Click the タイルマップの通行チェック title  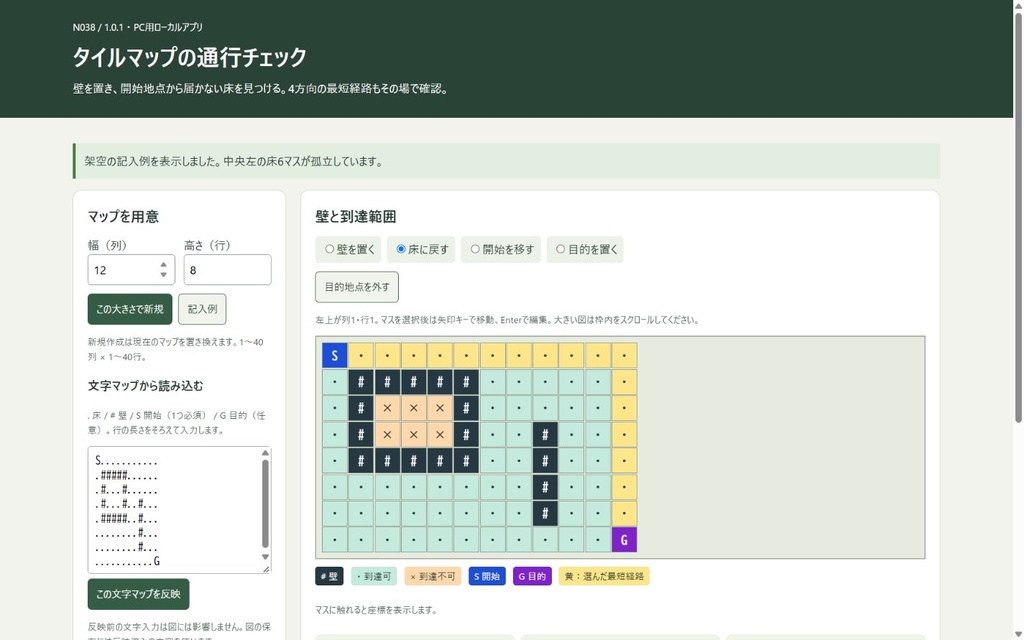pyautogui.click(x=189, y=57)
